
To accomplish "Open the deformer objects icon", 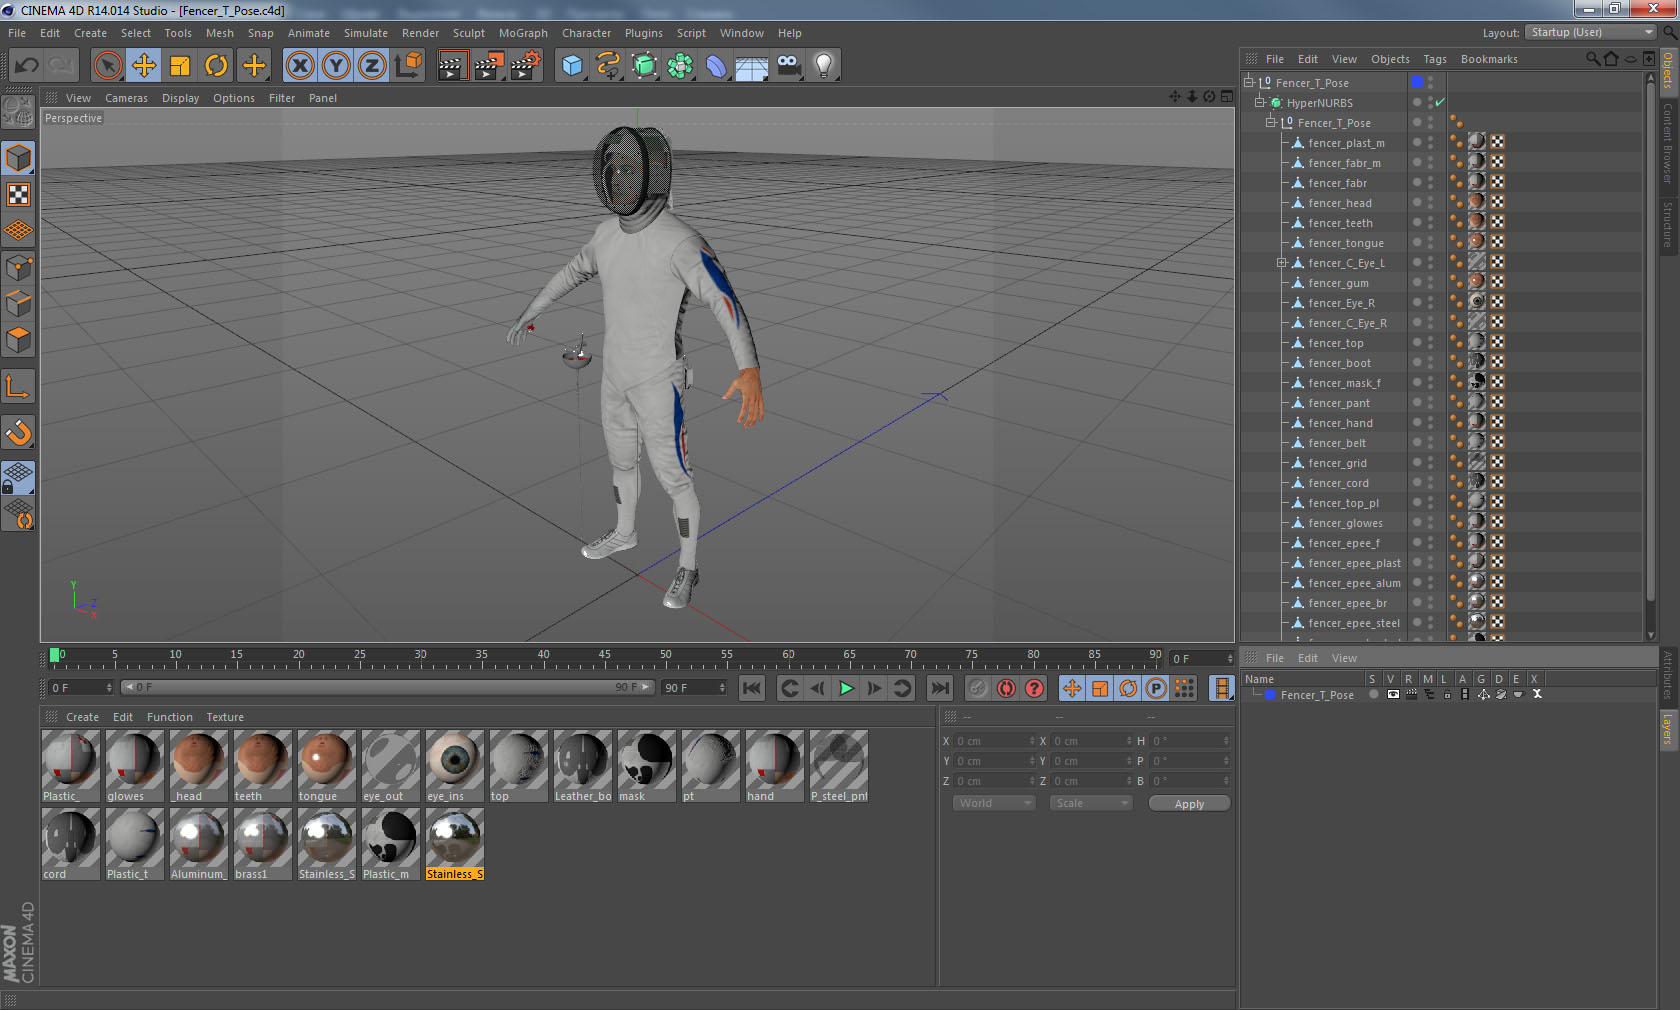I will tap(717, 66).
